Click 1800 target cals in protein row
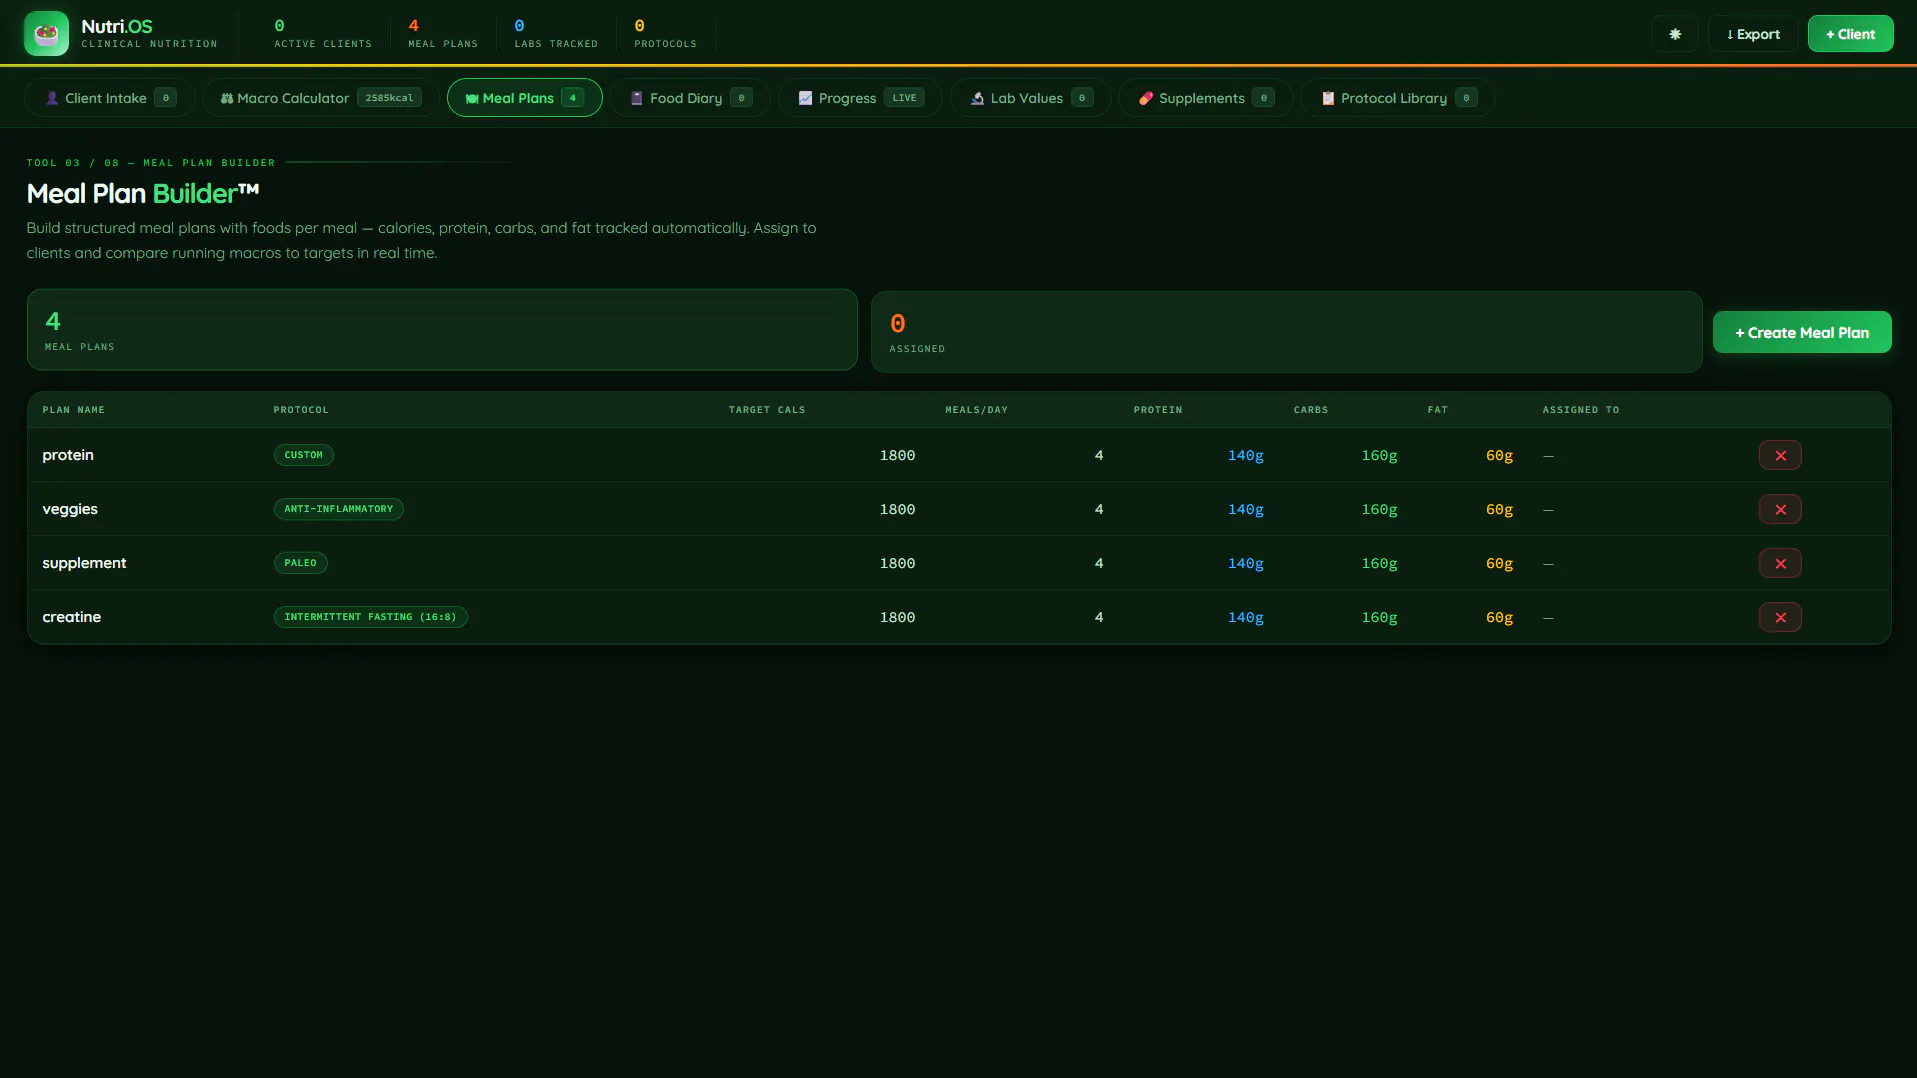This screenshot has height=1078, width=1917. point(897,455)
